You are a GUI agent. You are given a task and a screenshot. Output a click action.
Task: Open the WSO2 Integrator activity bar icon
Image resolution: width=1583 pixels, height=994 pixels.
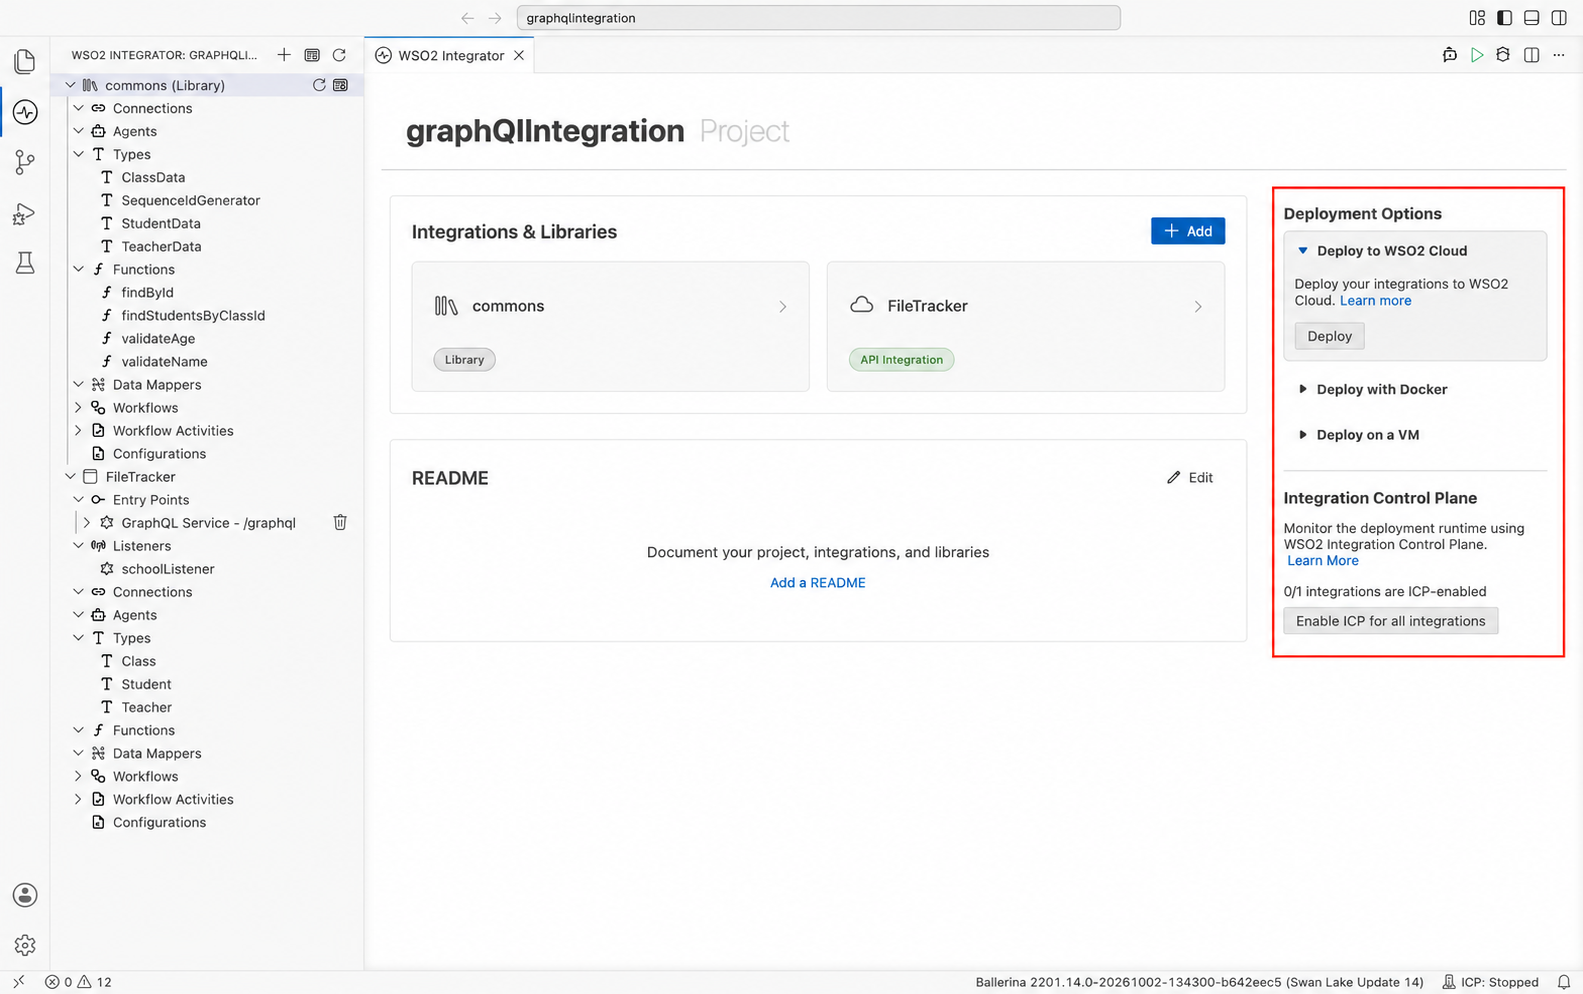[x=25, y=112]
